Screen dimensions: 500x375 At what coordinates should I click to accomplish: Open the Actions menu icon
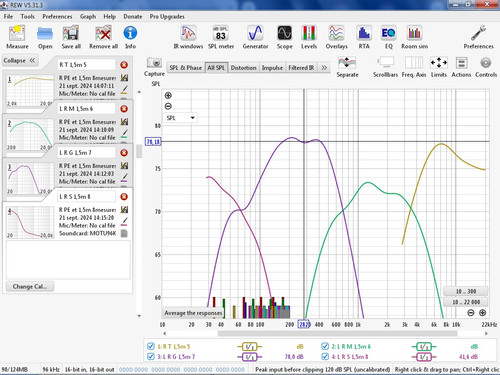point(461,67)
